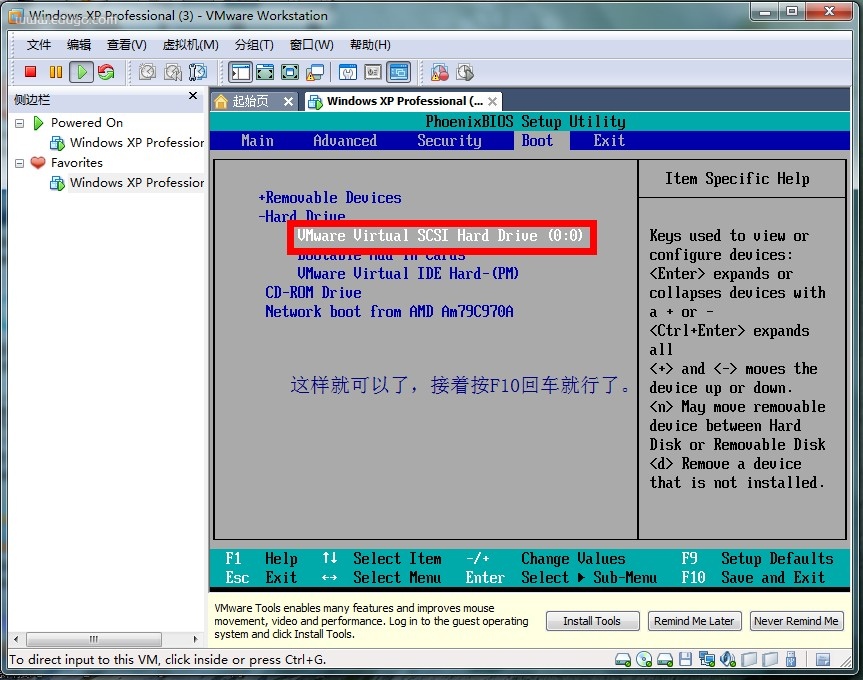863x680 pixels.
Task: Click the Install Tools button
Action: click(592, 621)
